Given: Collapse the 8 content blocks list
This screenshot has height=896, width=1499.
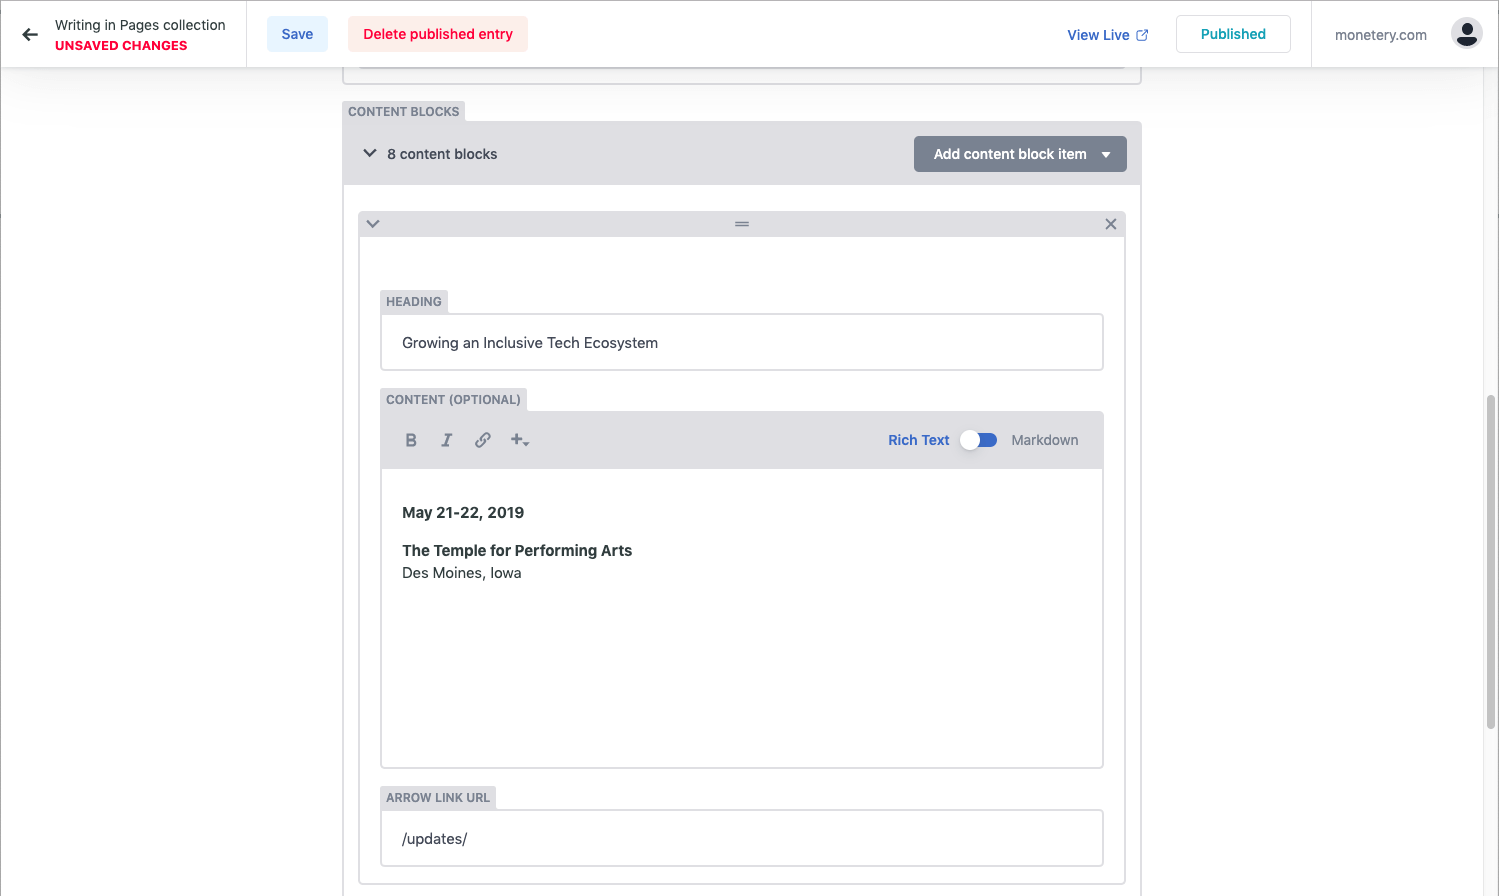Looking at the screenshot, I should 370,153.
